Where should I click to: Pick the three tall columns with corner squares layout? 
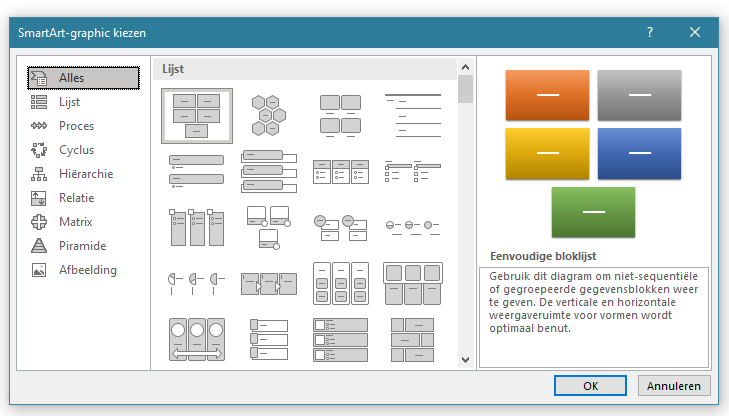(x=197, y=227)
